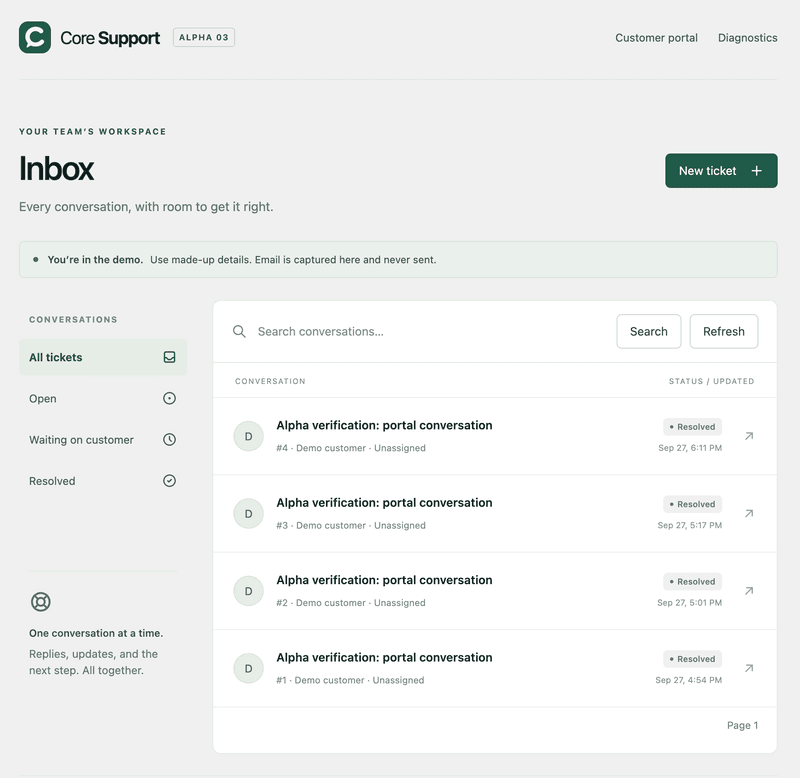Click the Resolved badge on ticket #1

click(692, 659)
